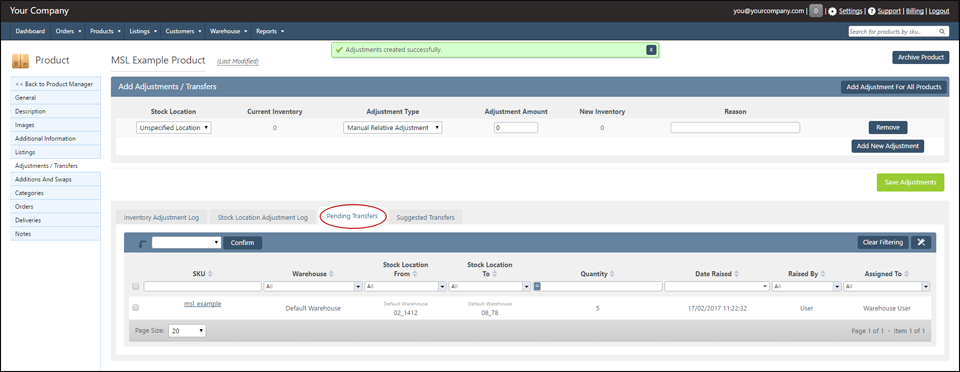Dismiss the success notification with X
Viewport: 960px width, 372px height.
tap(651, 50)
